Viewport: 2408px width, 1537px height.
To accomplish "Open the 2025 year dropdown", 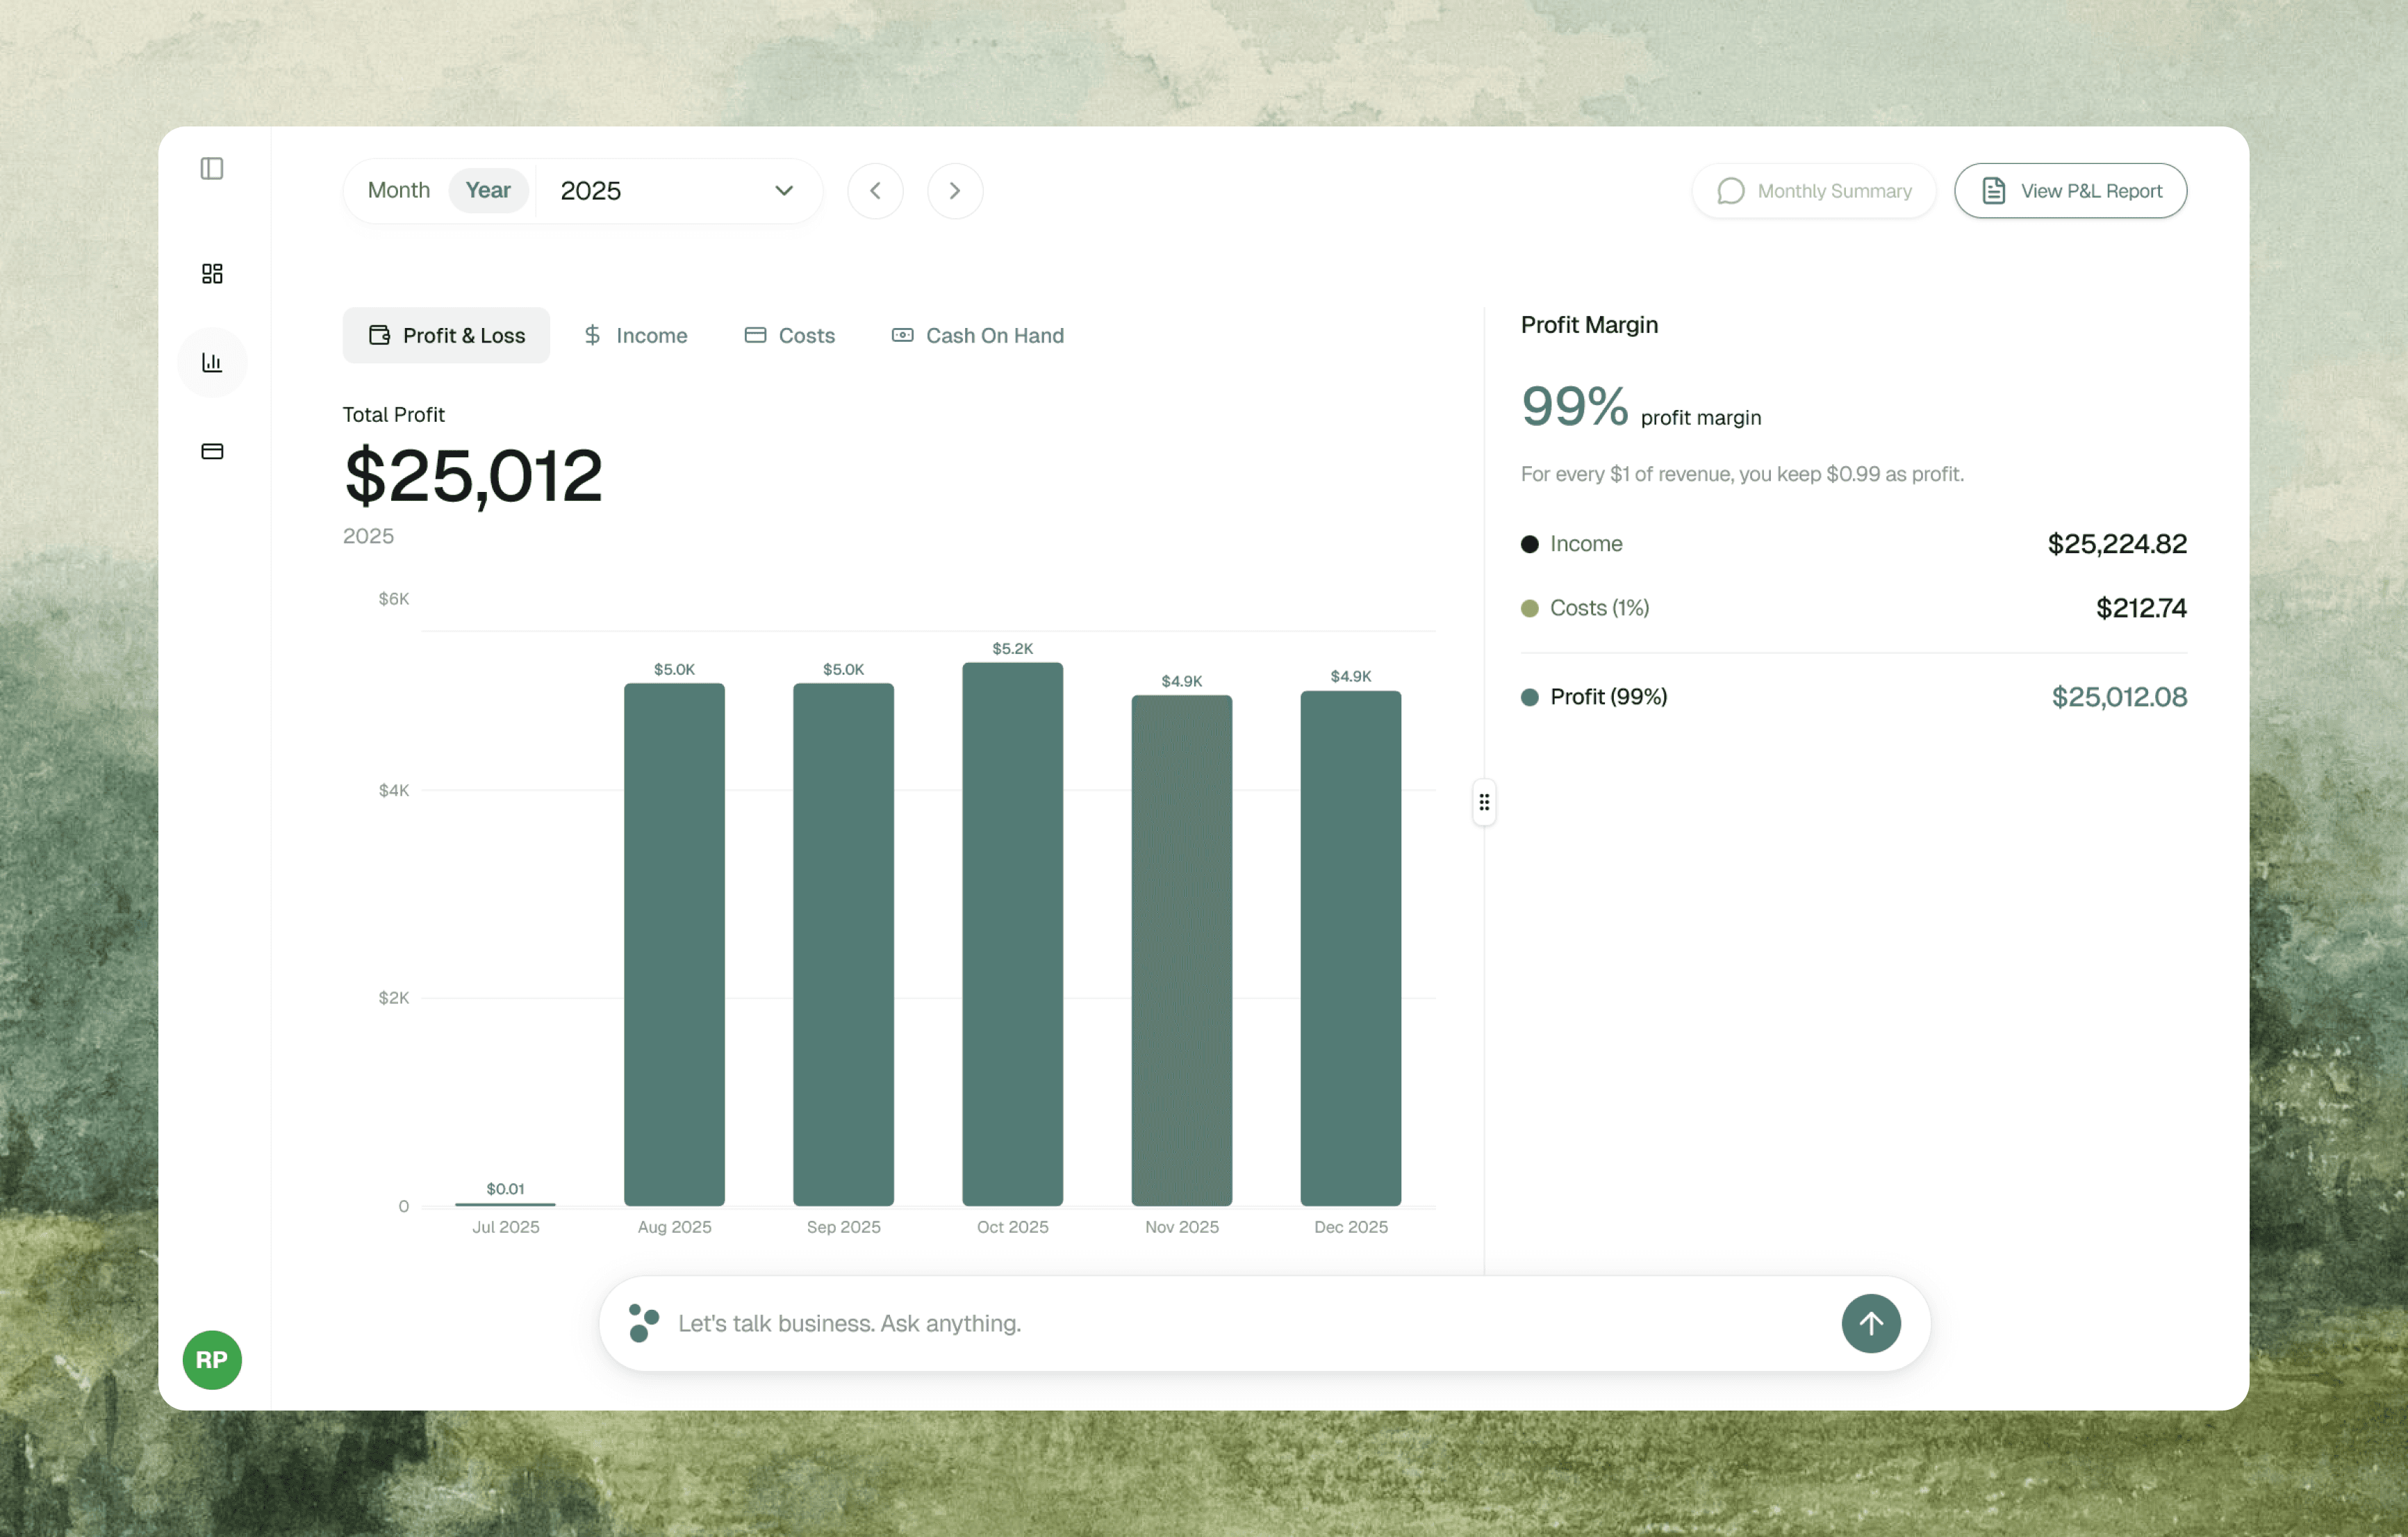I will (678, 190).
